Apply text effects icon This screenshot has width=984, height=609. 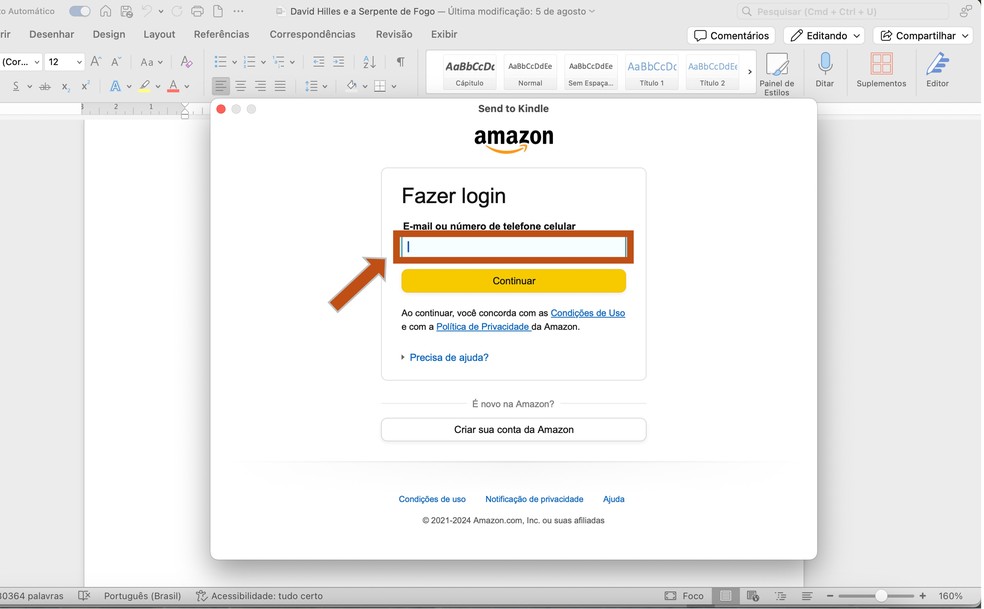(x=115, y=86)
